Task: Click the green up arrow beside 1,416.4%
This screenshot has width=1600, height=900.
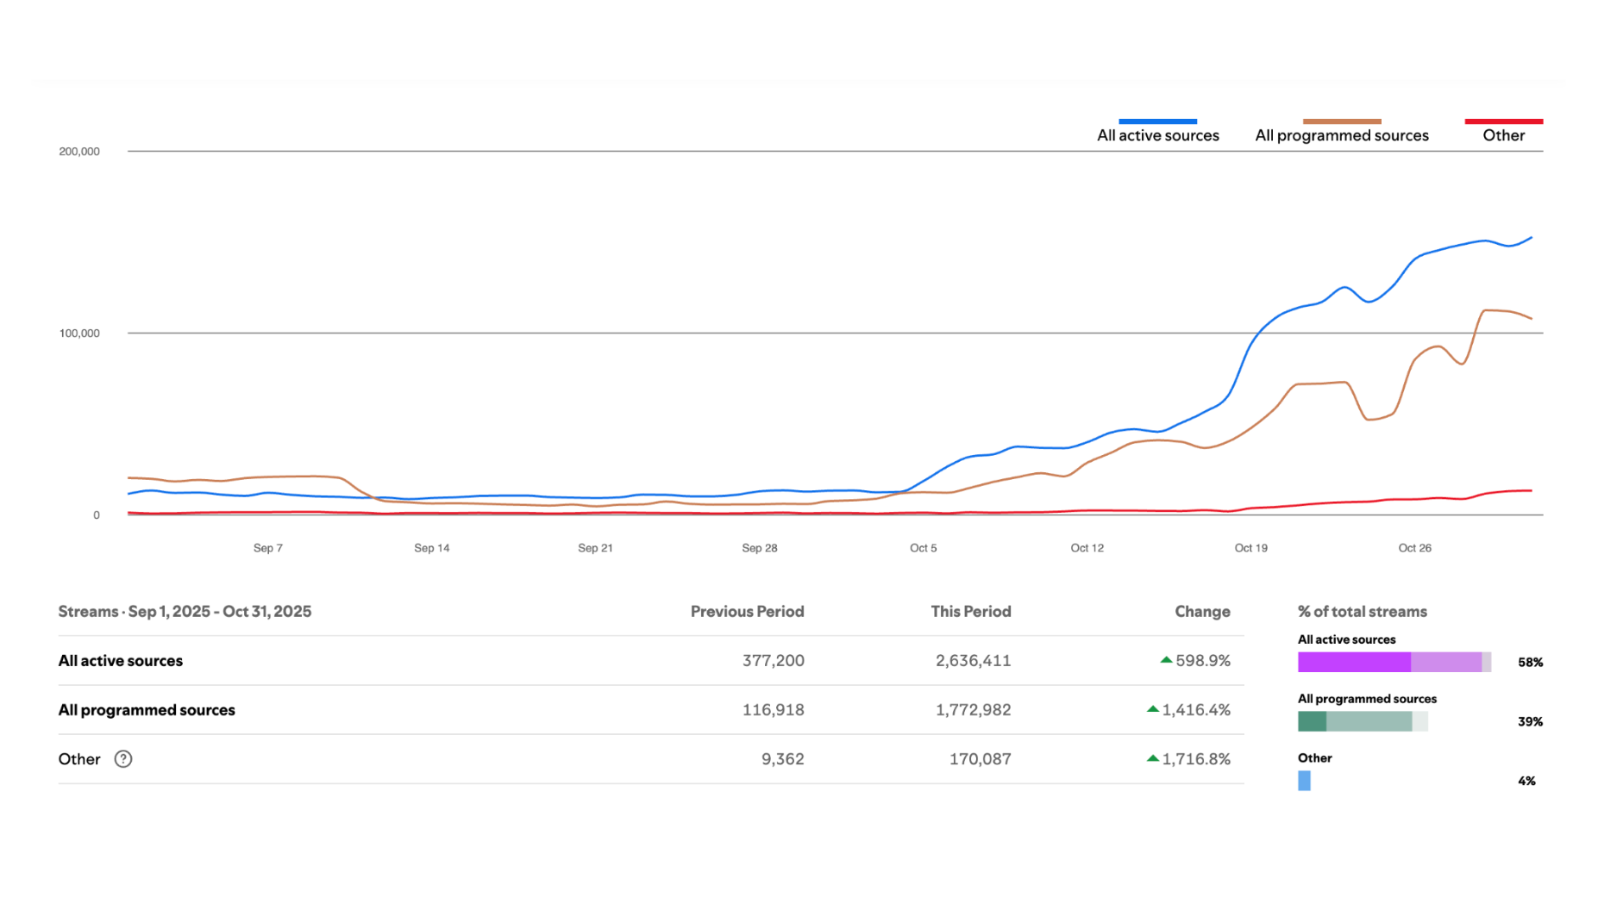Action: pyautogui.click(x=1153, y=709)
